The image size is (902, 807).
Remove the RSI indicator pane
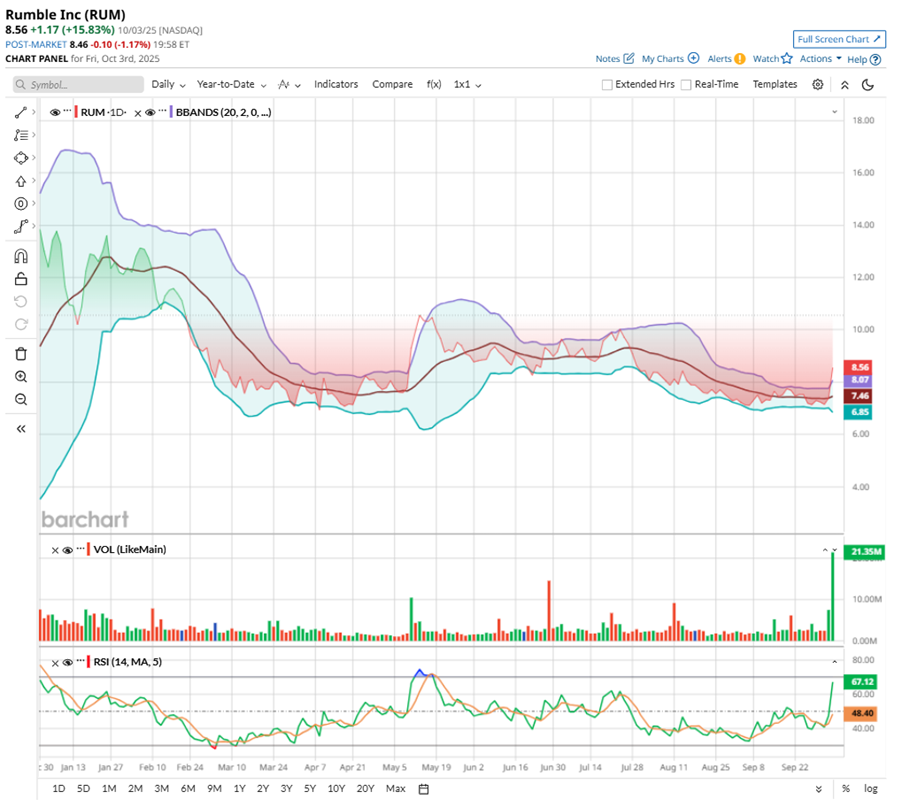tap(55, 663)
